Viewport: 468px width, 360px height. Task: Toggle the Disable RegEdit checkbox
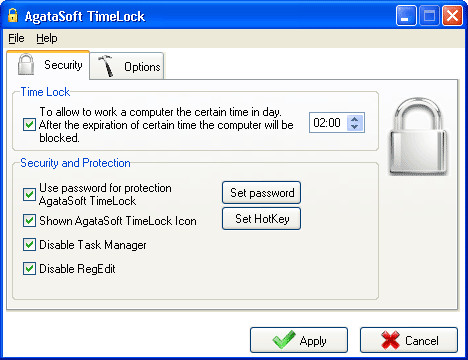(29, 268)
